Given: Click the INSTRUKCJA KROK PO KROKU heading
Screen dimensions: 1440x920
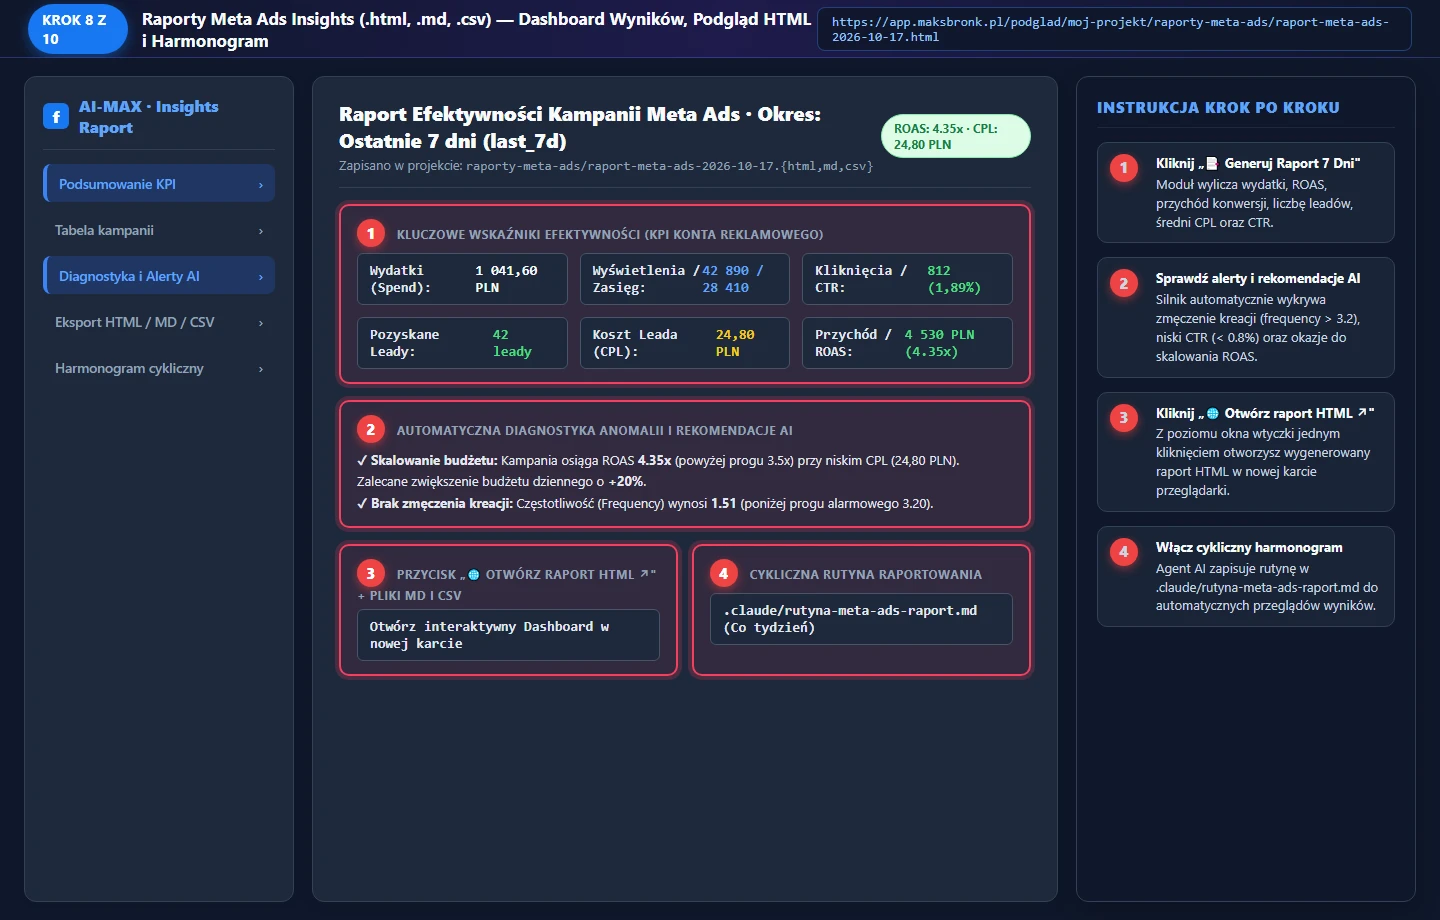Looking at the screenshot, I should click(x=1218, y=107).
